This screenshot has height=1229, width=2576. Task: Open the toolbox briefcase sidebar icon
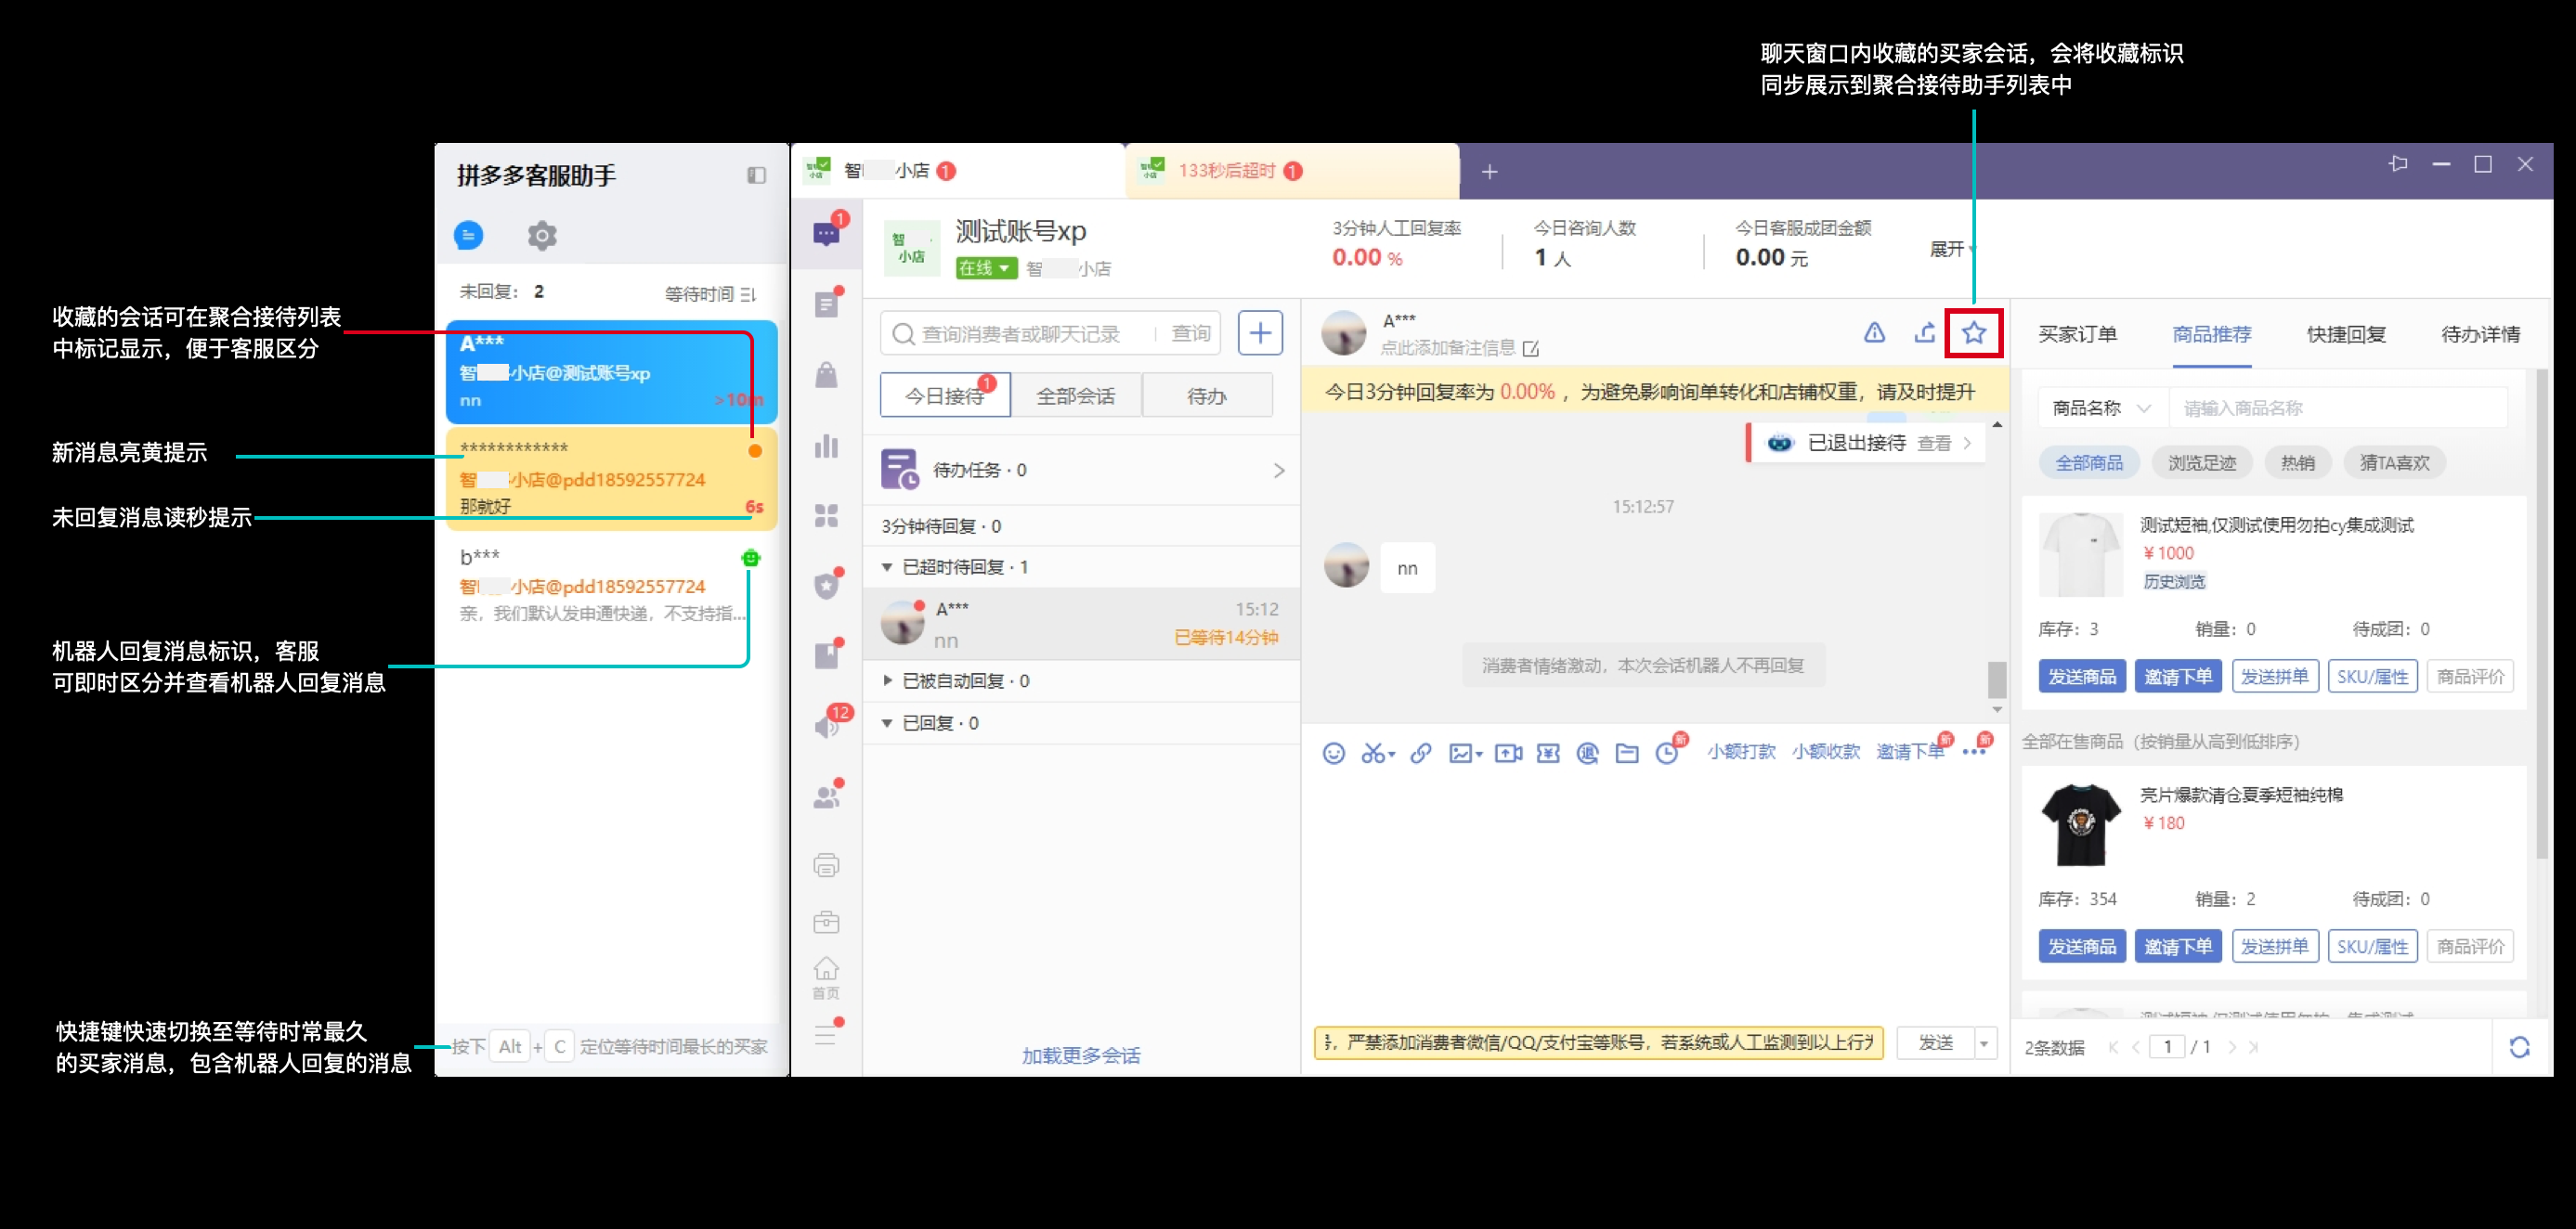click(826, 922)
